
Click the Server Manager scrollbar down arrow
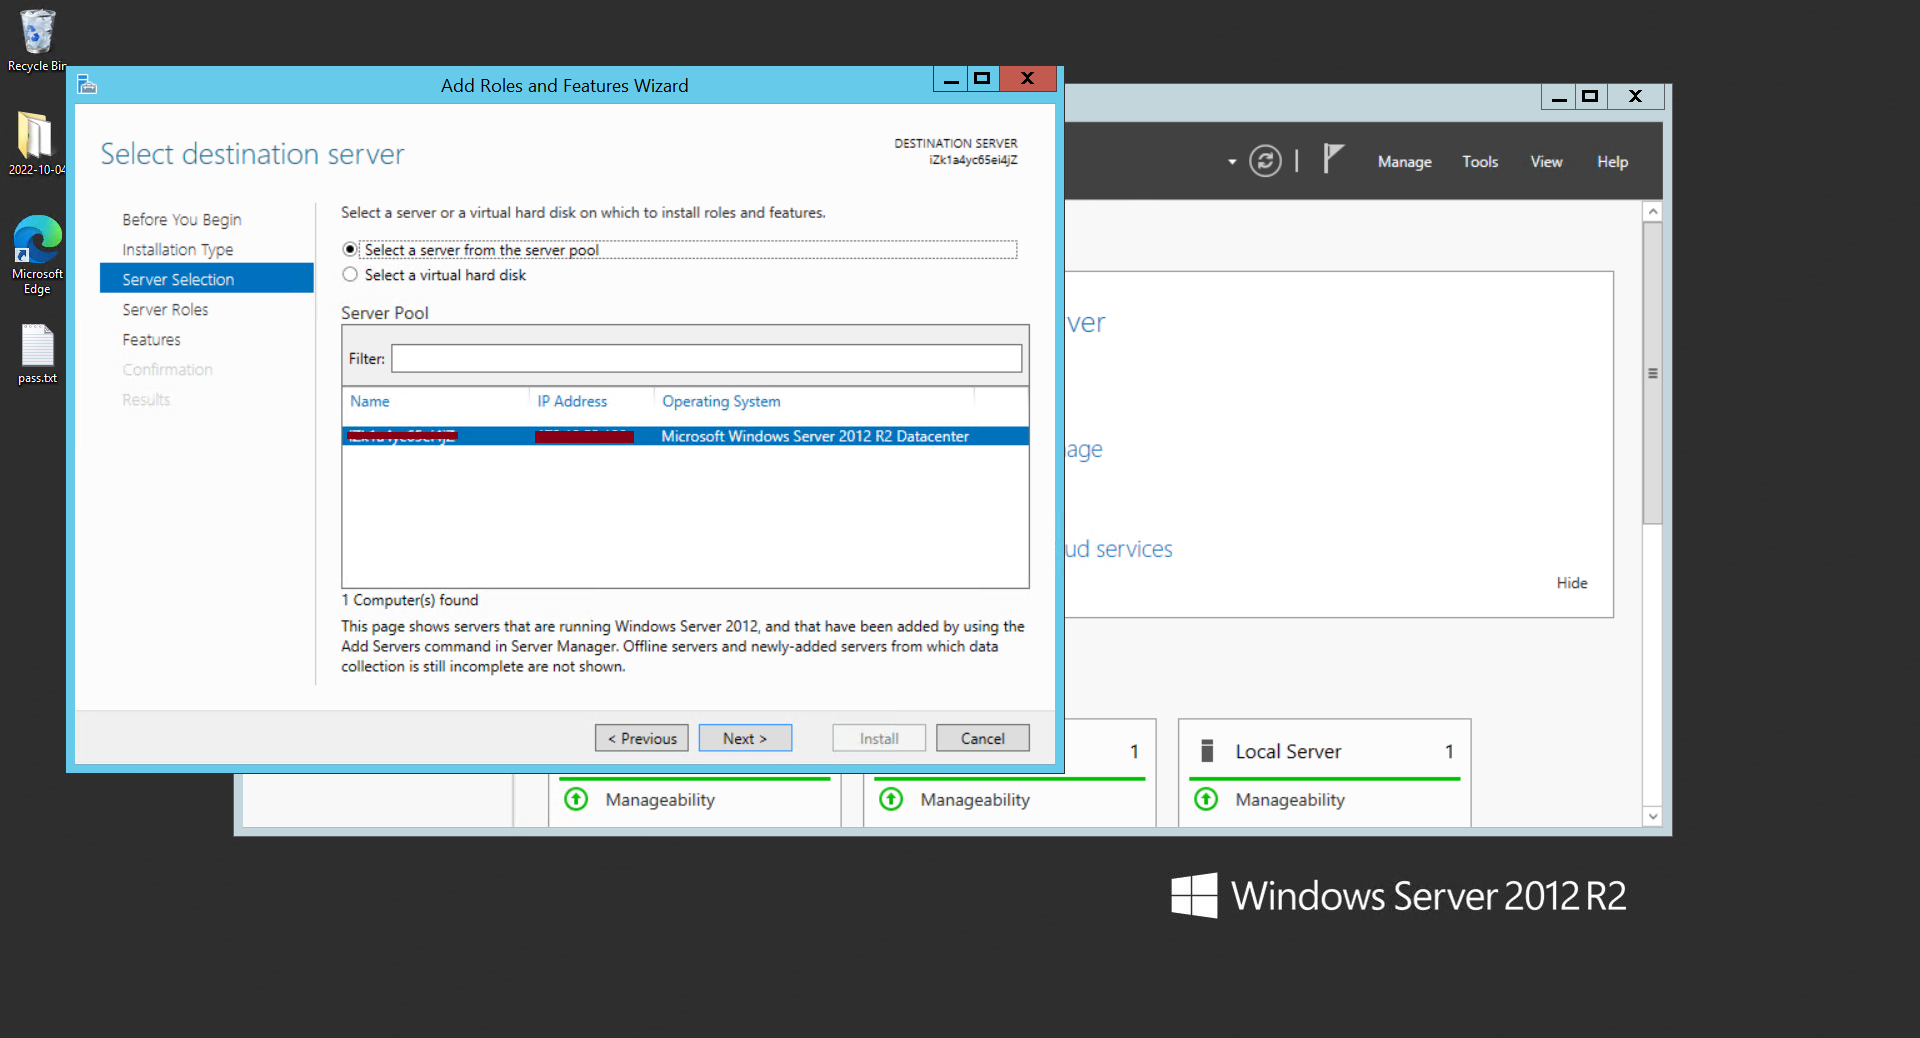pos(1653,816)
